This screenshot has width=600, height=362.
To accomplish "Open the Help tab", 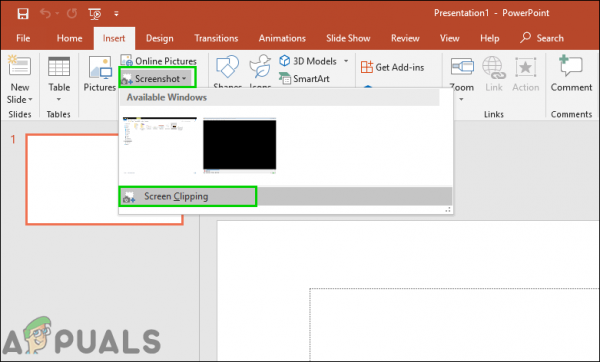I will tap(489, 38).
